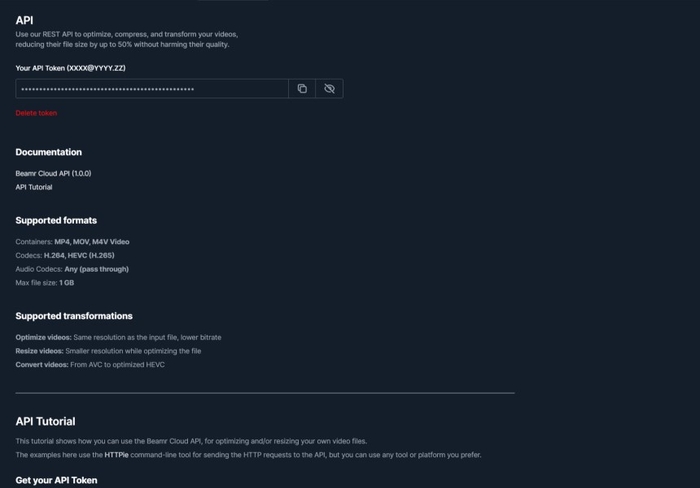Image resolution: width=700 pixels, height=488 pixels.
Task: Click the Codecs H.264, HEVC line
Action: [65, 255]
